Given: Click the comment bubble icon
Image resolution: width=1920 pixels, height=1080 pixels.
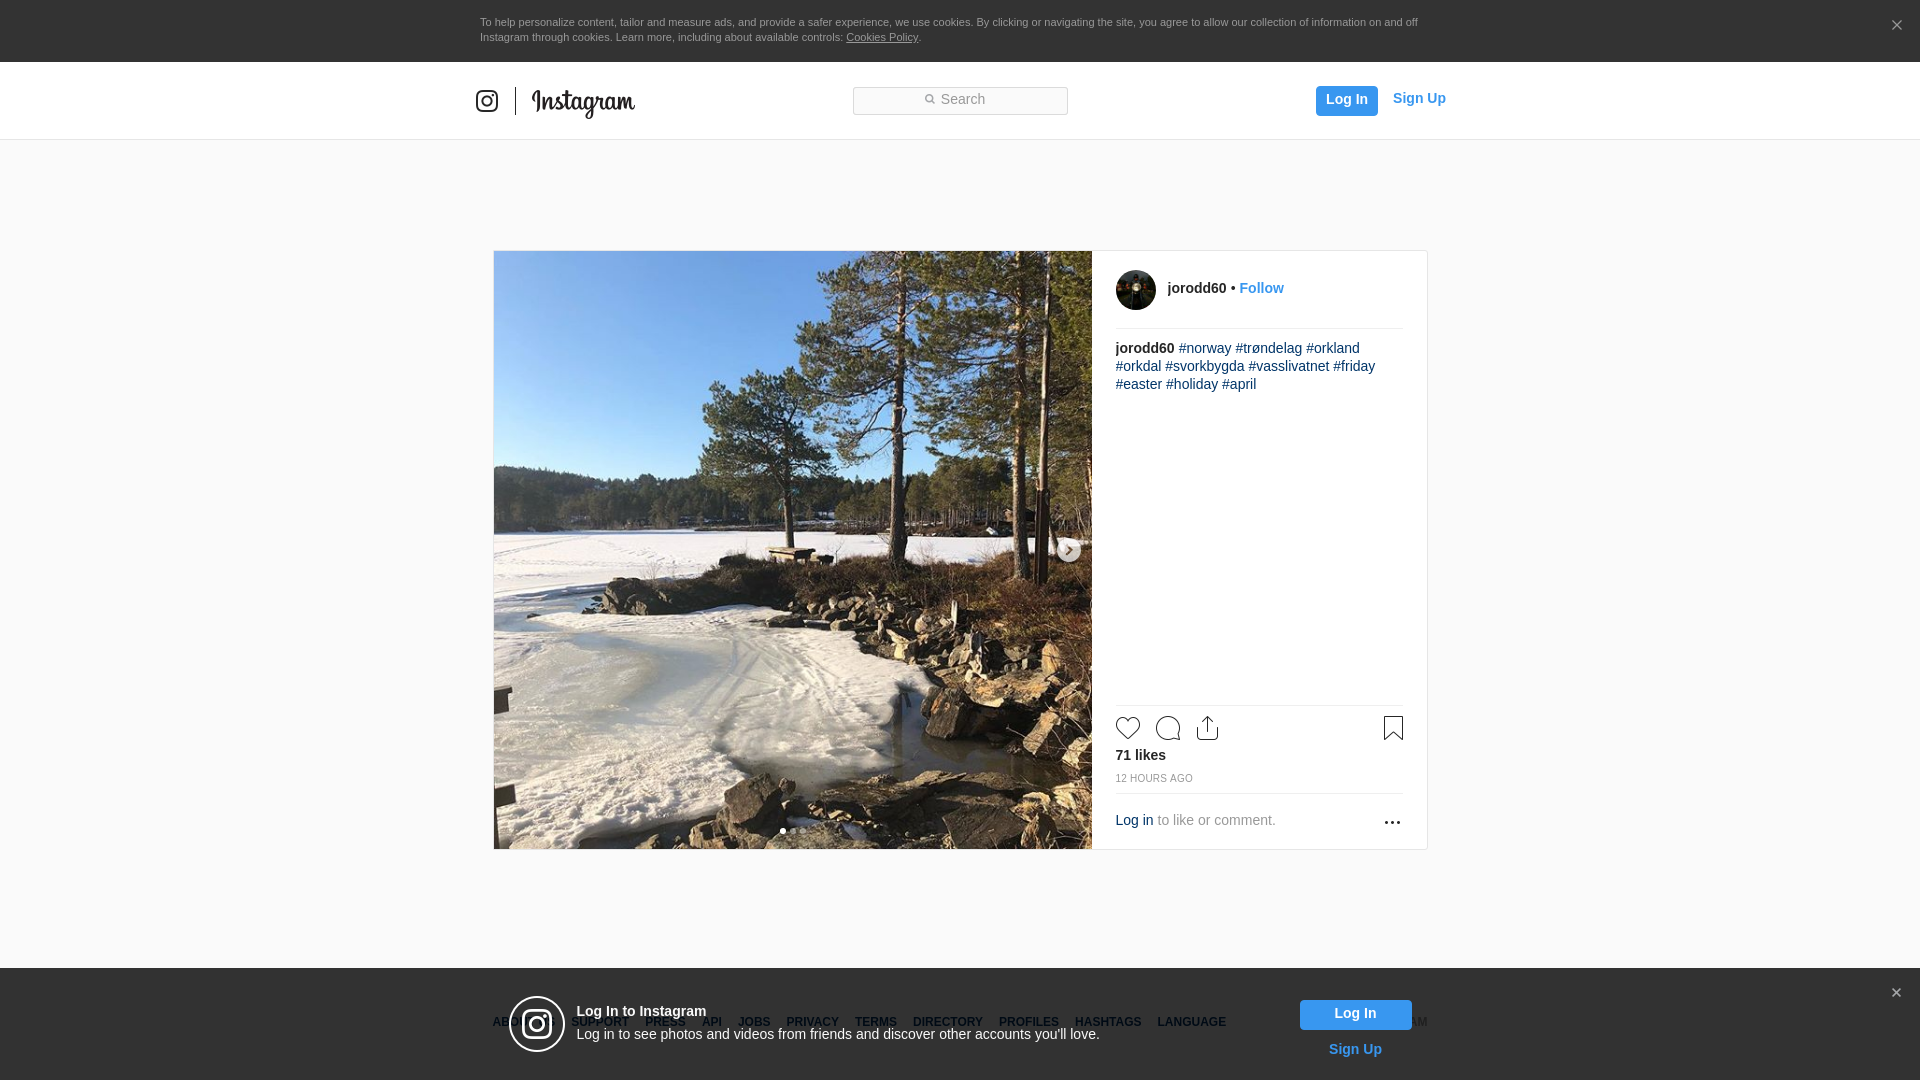Looking at the screenshot, I should 1167,728.
